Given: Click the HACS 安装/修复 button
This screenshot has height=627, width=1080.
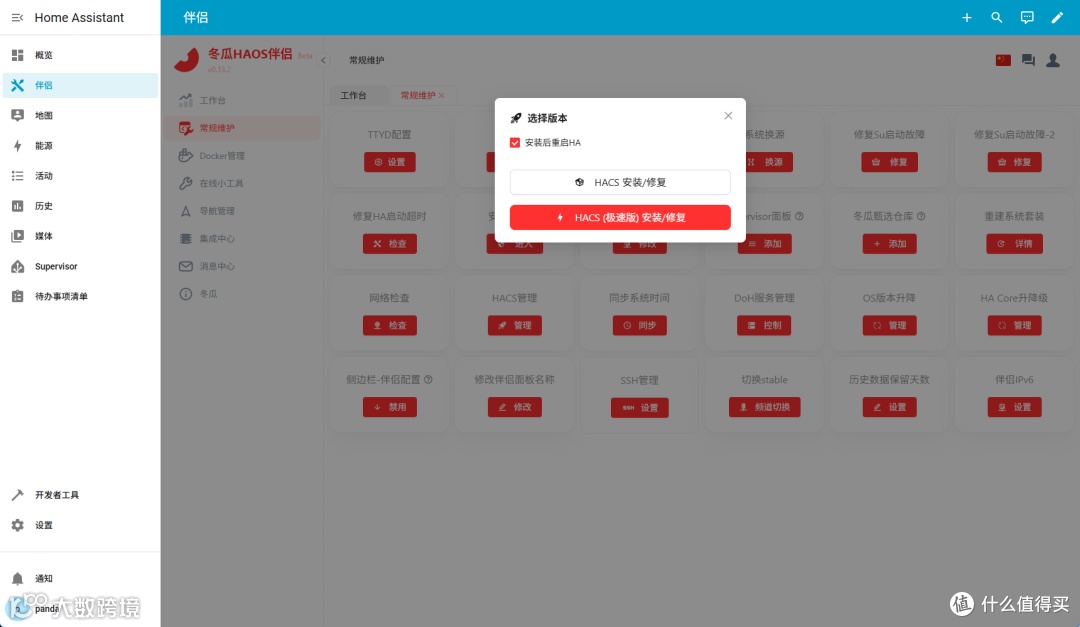Looking at the screenshot, I should (x=620, y=183).
